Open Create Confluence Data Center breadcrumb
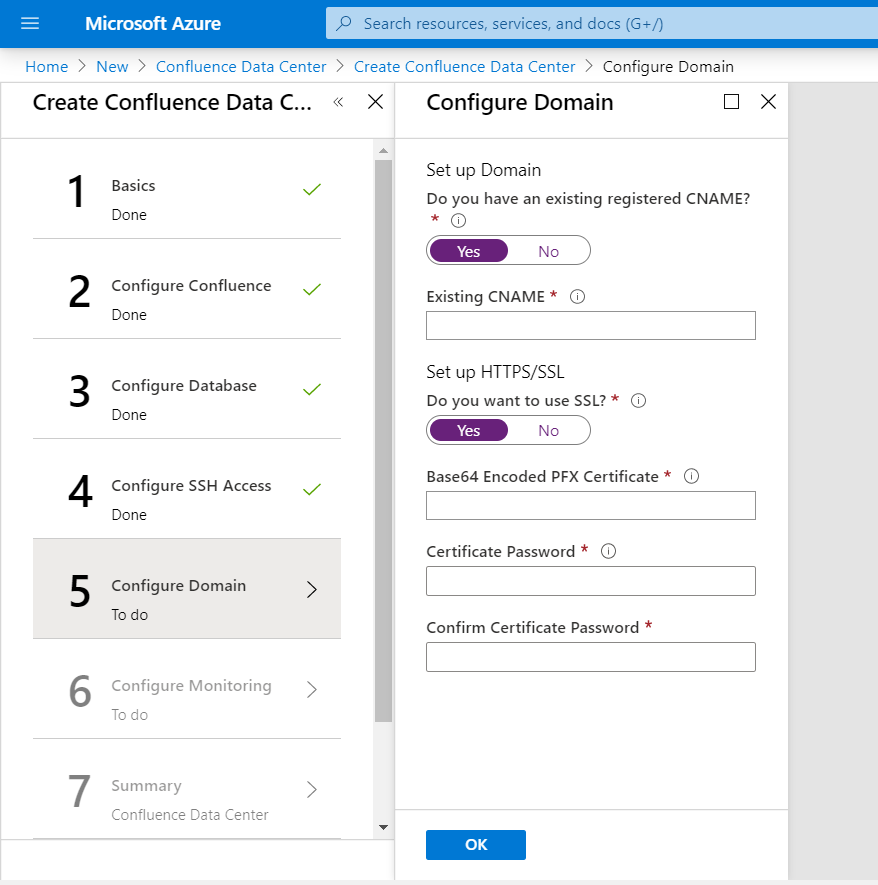This screenshot has width=878, height=885. click(x=464, y=67)
